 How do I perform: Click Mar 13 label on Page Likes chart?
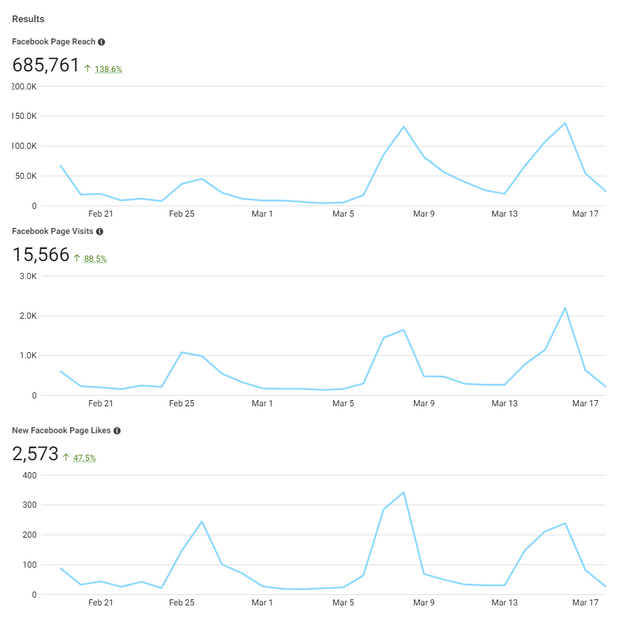505,603
